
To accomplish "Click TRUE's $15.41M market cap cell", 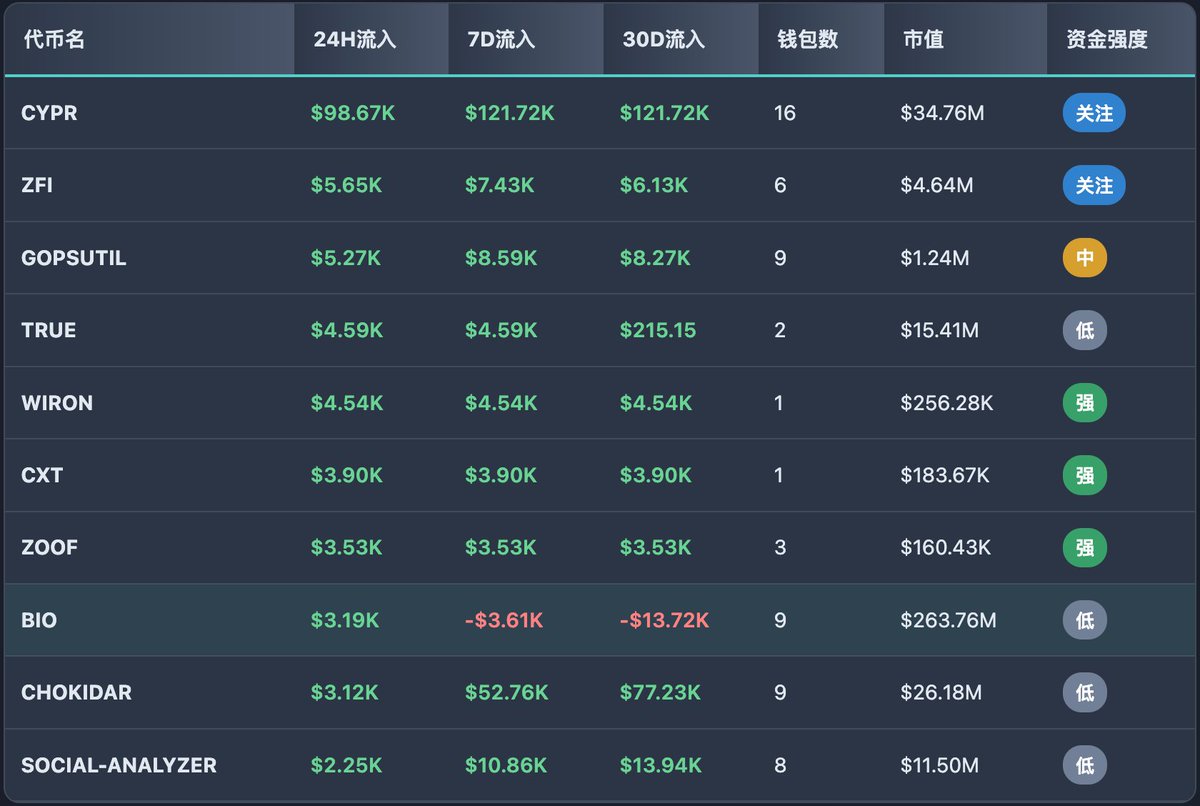I will click(939, 330).
